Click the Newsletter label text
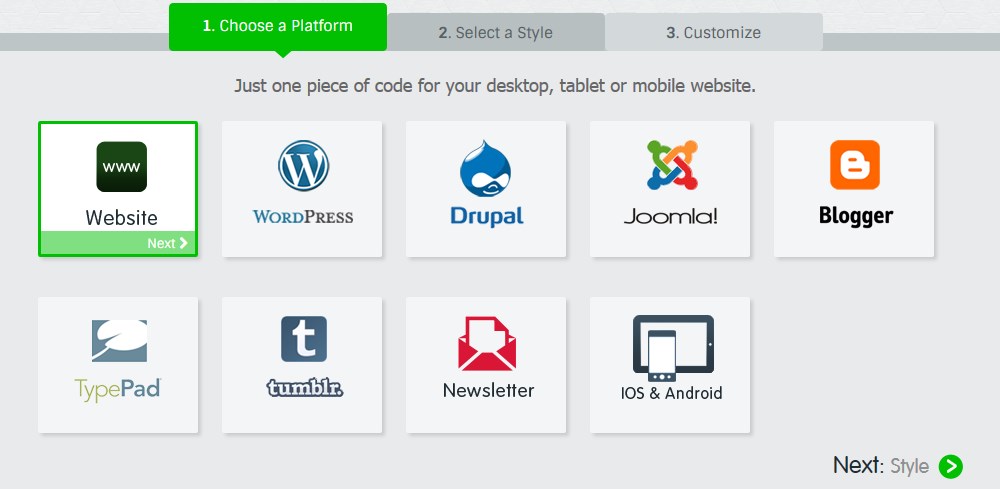The height and width of the screenshot is (489, 1000). click(489, 390)
